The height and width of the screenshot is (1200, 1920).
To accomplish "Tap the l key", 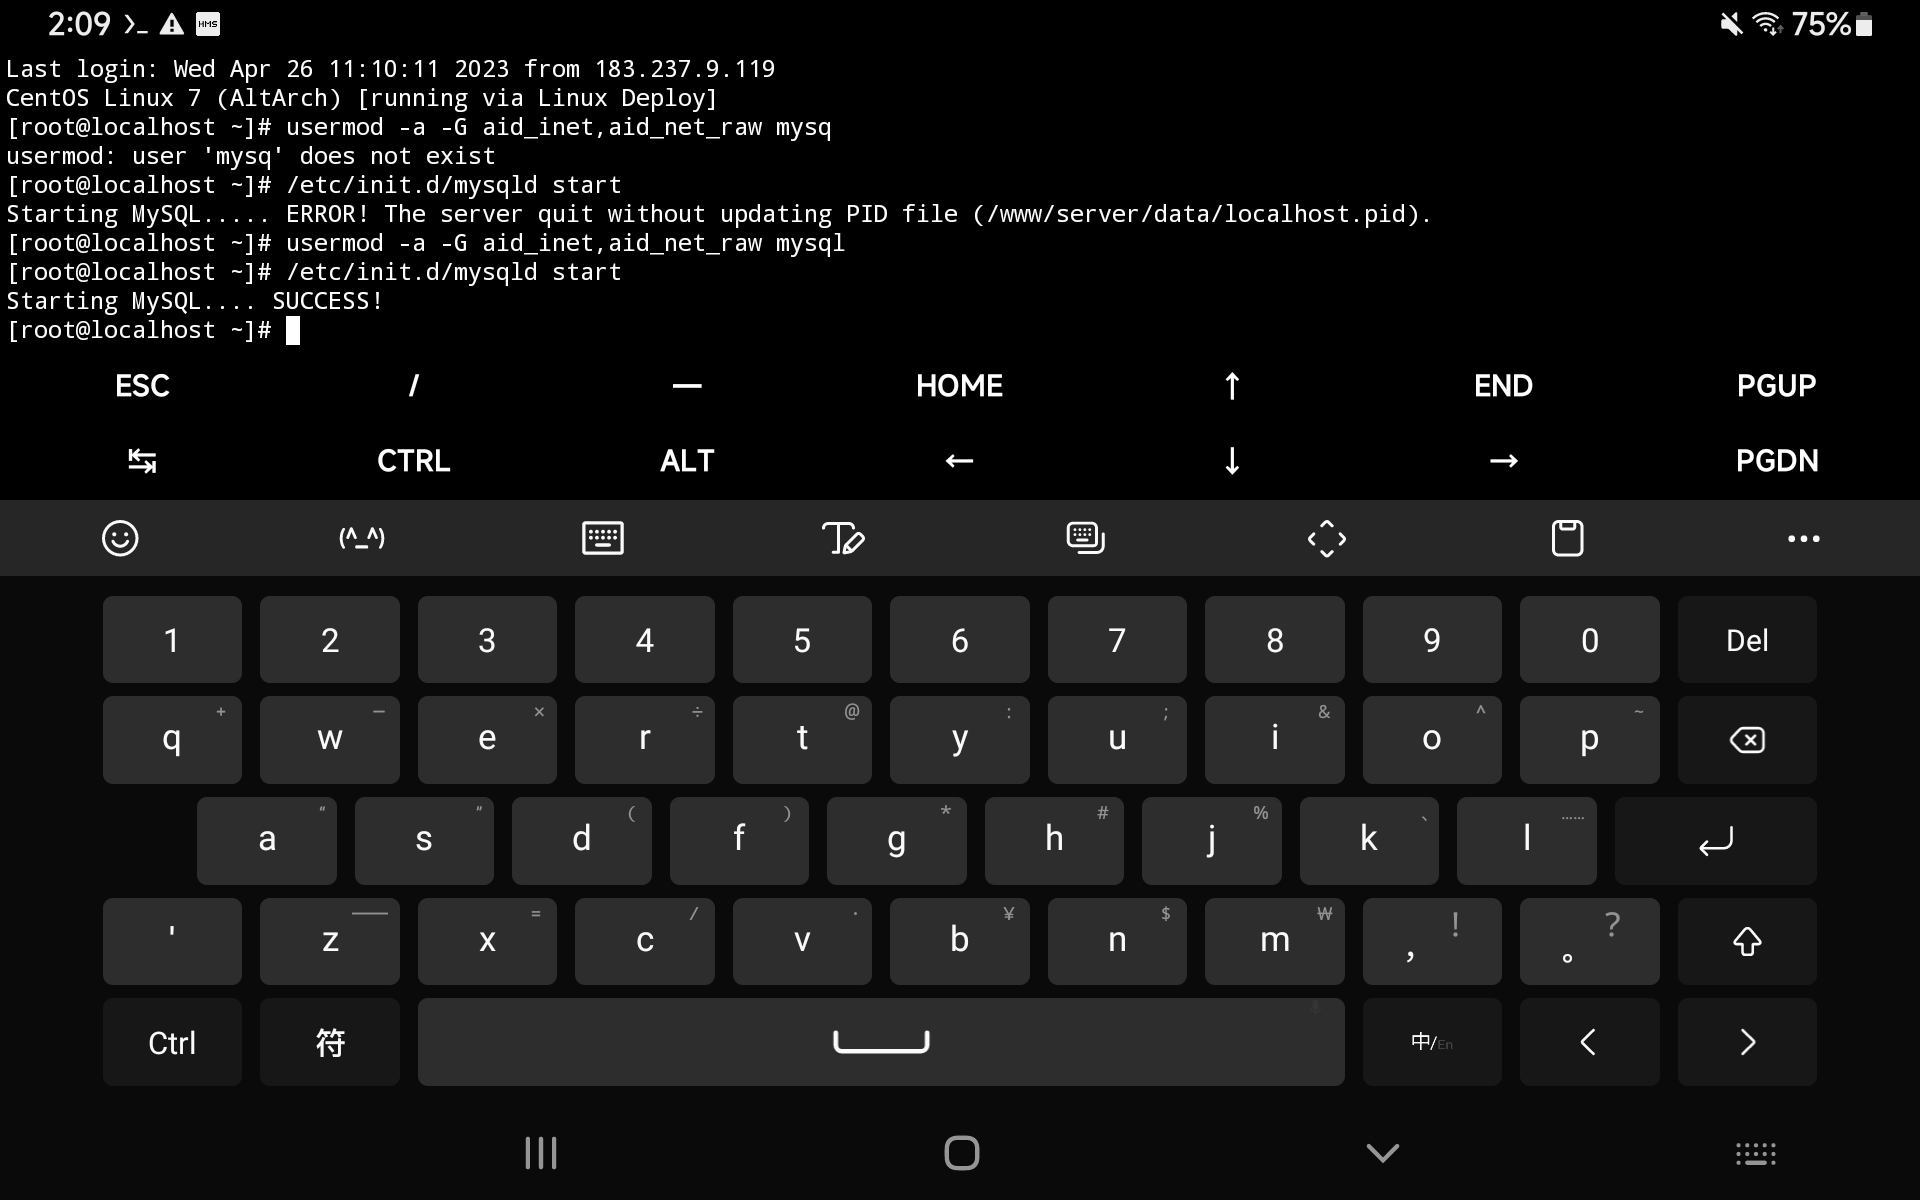I will (1527, 841).
